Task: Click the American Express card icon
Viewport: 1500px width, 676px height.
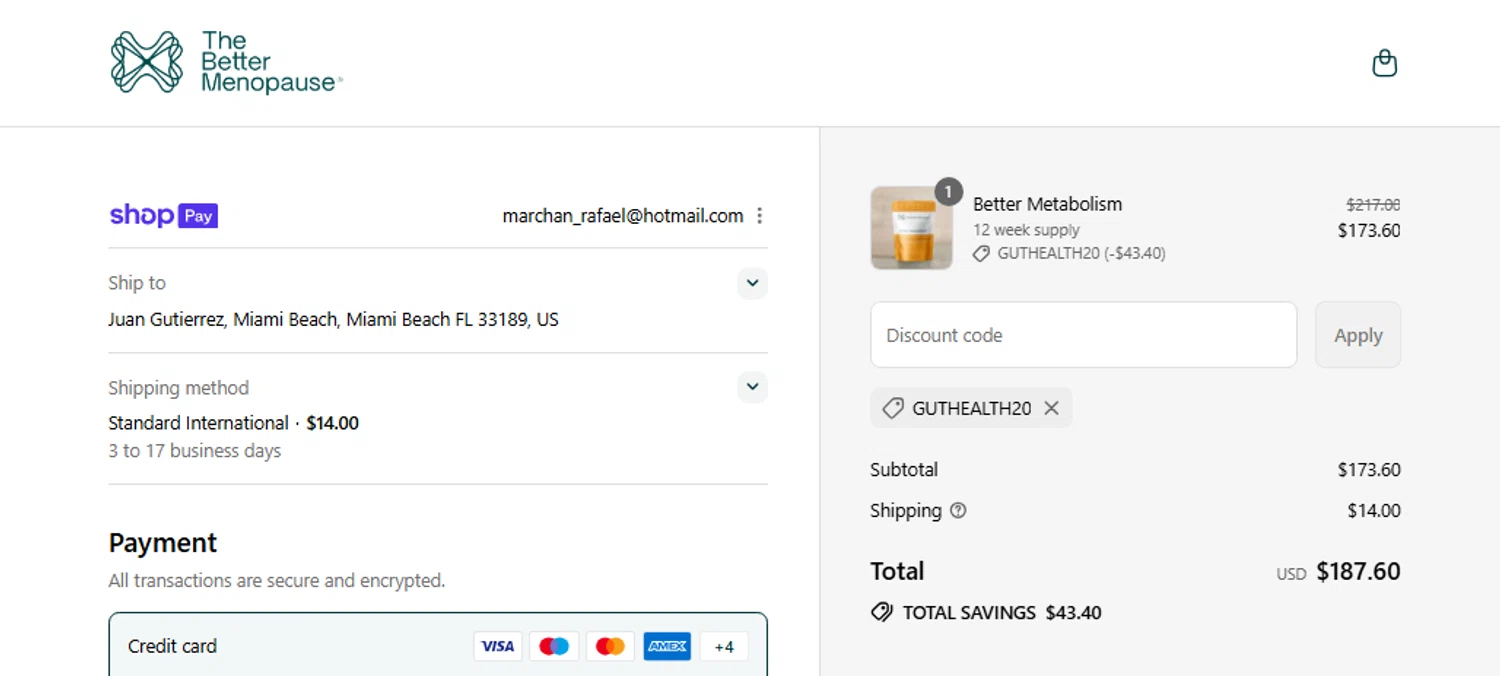Action: (667, 647)
